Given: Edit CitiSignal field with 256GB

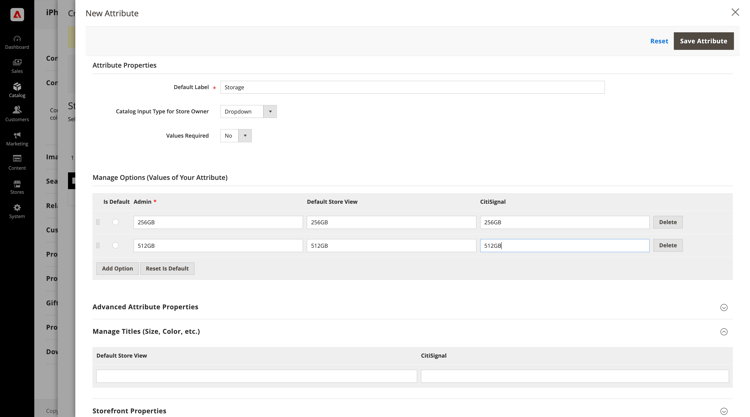Looking at the screenshot, I should [564, 222].
